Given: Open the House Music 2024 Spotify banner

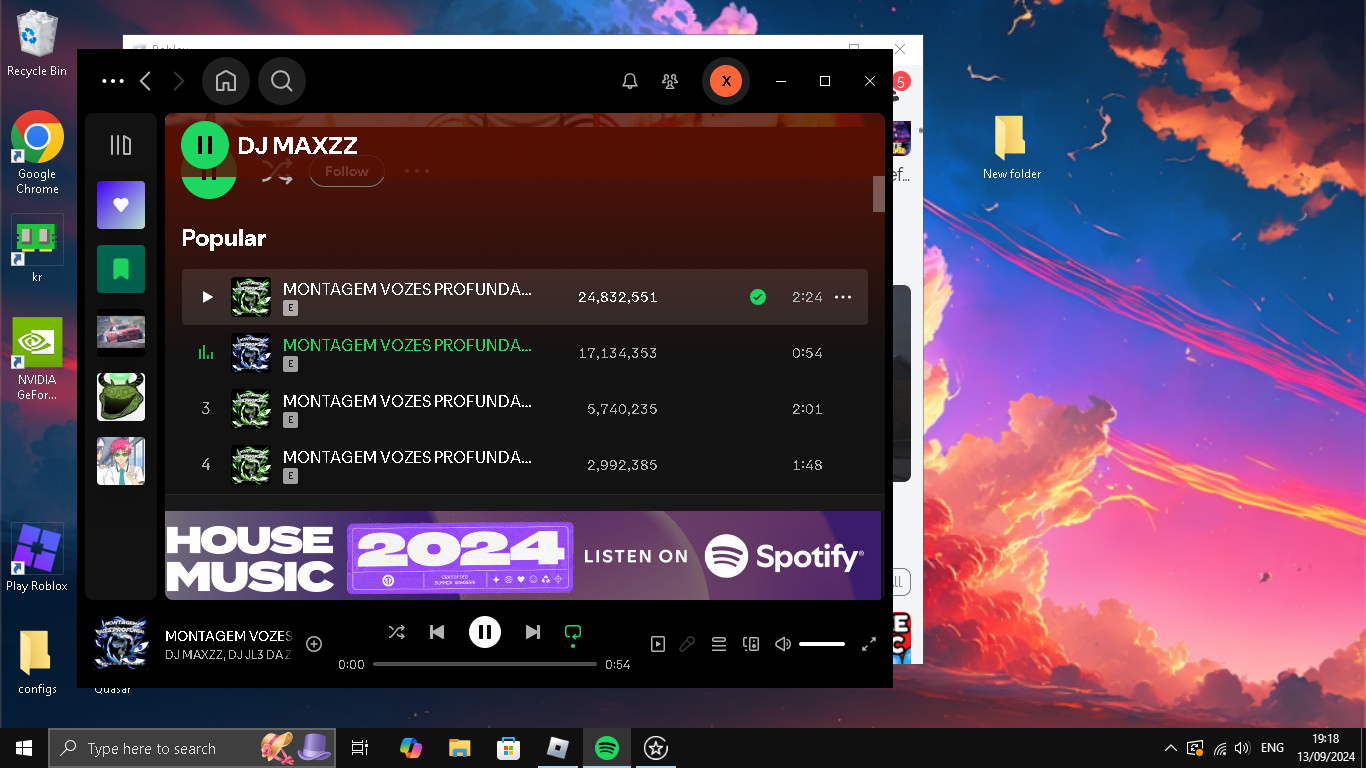Looking at the screenshot, I should point(523,556).
